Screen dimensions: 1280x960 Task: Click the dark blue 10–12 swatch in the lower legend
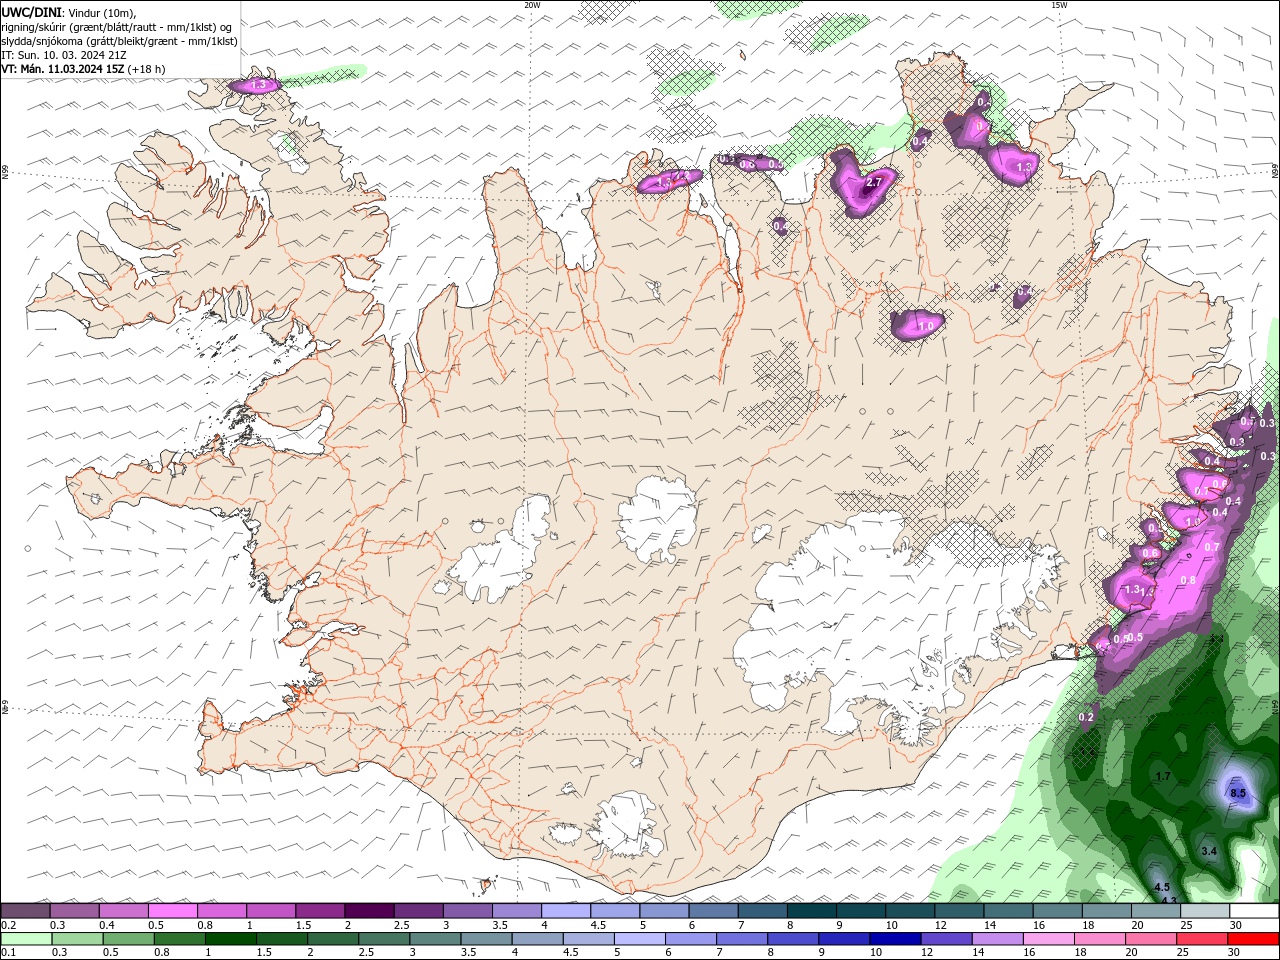pos(894,939)
